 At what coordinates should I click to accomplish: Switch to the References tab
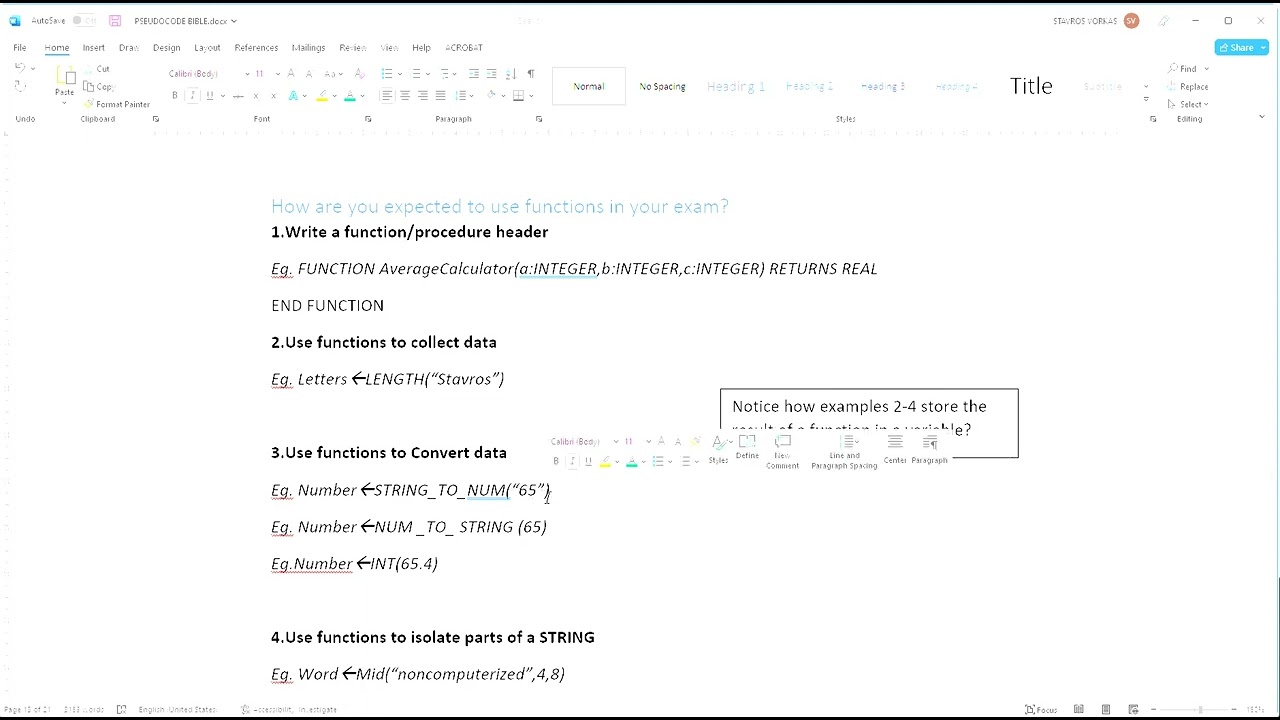[x=256, y=48]
